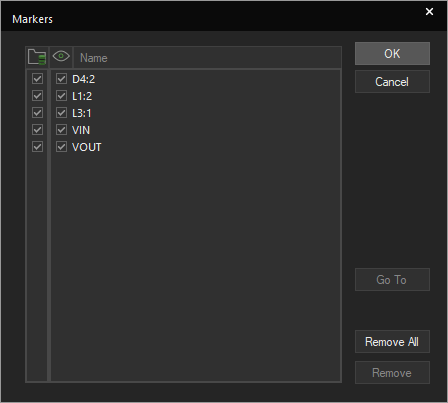The height and width of the screenshot is (403, 448).
Task: Uncheck the save checkbox for VIN
Action: coord(37,130)
